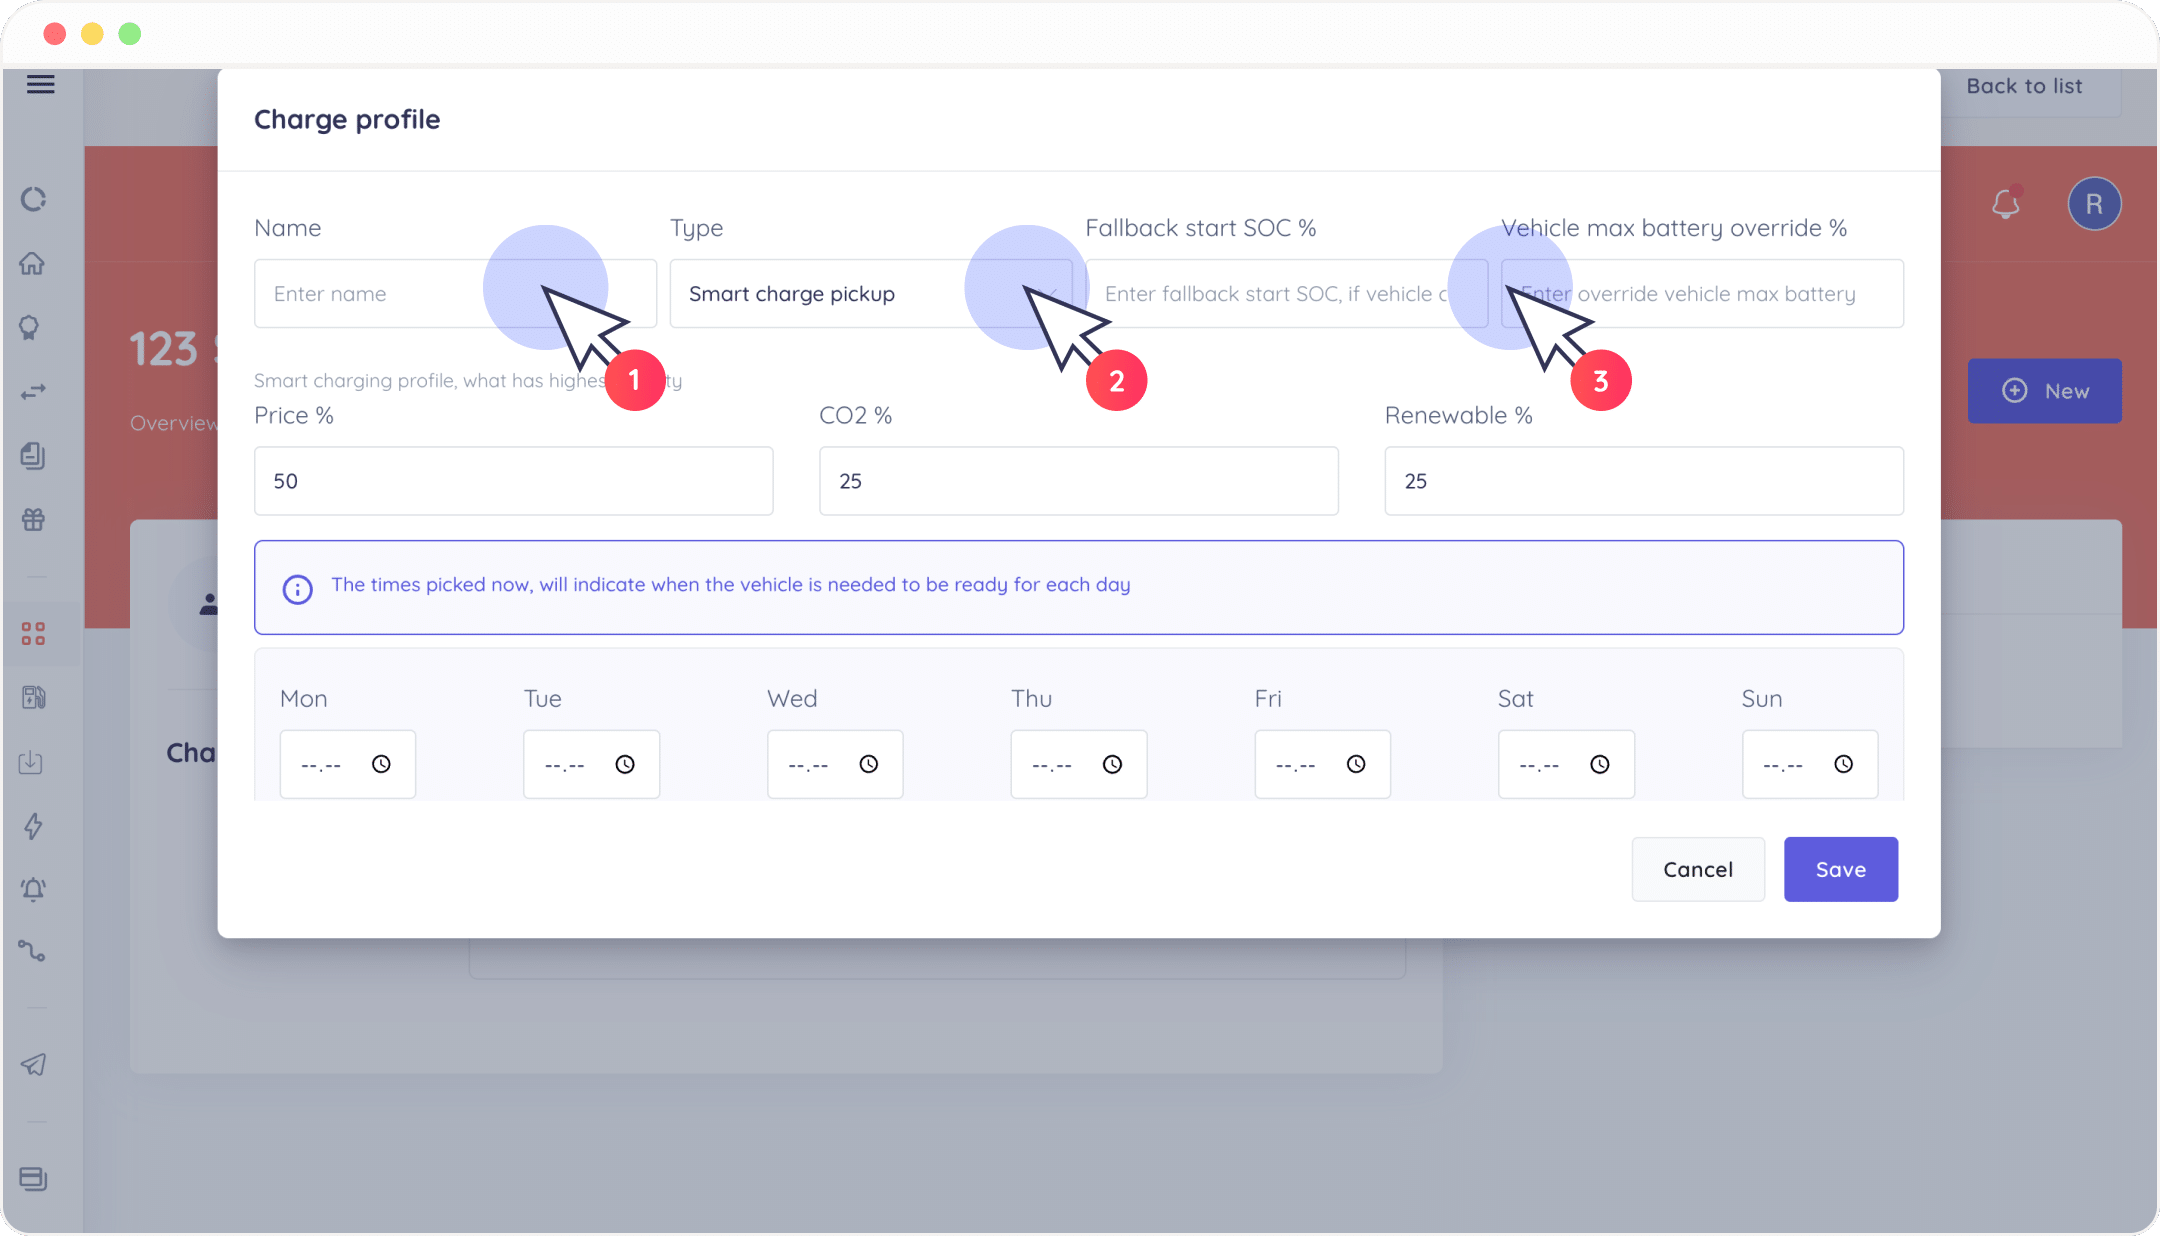Screen dimensions: 2161x1237
Task: Select the grid apps icon in sidebar
Action: [x=34, y=632]
